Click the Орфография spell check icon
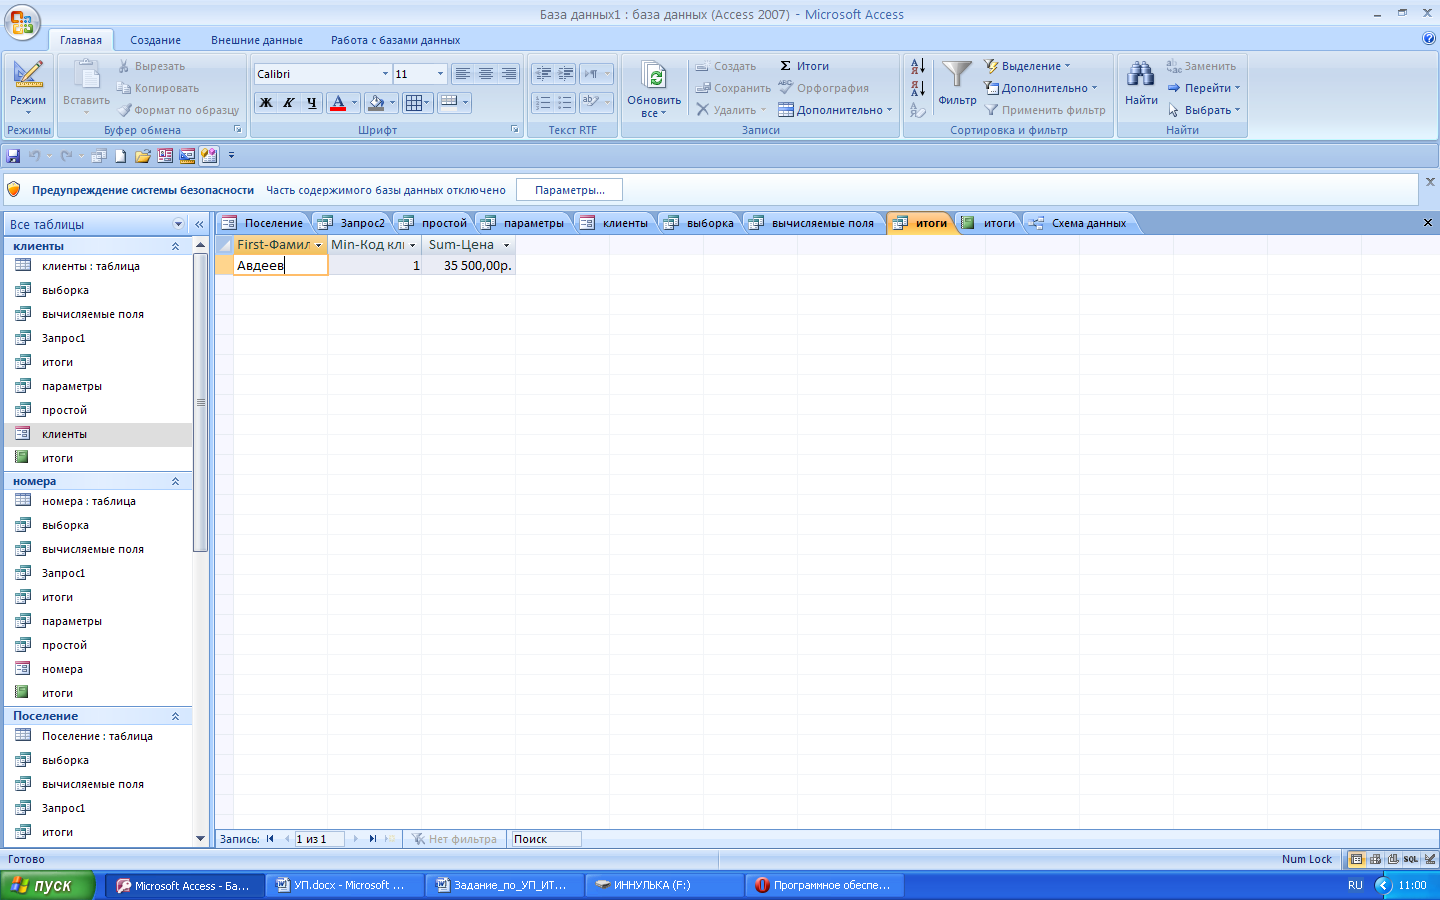 click(x=786, y=88)
